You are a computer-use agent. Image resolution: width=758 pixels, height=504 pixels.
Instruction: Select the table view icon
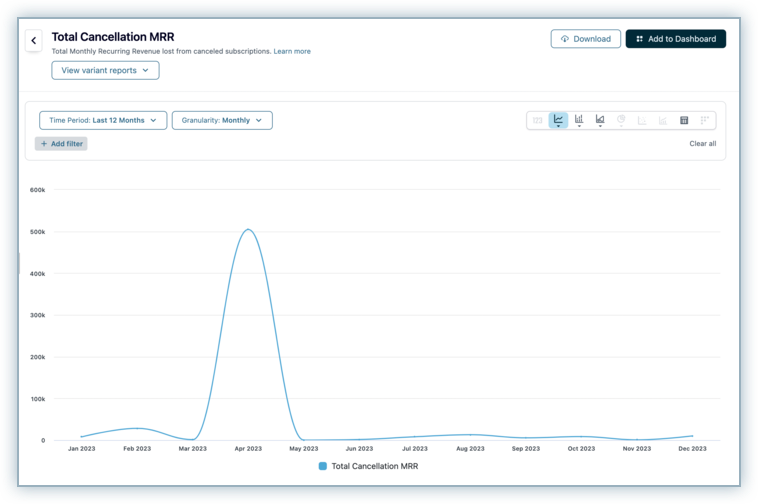tap(684, 120)
